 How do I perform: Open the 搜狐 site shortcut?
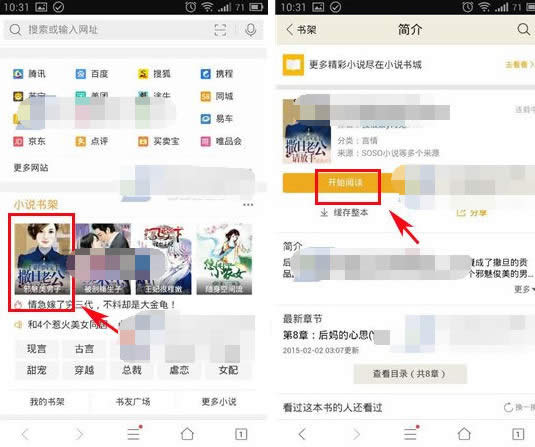[x=154, y=74]
